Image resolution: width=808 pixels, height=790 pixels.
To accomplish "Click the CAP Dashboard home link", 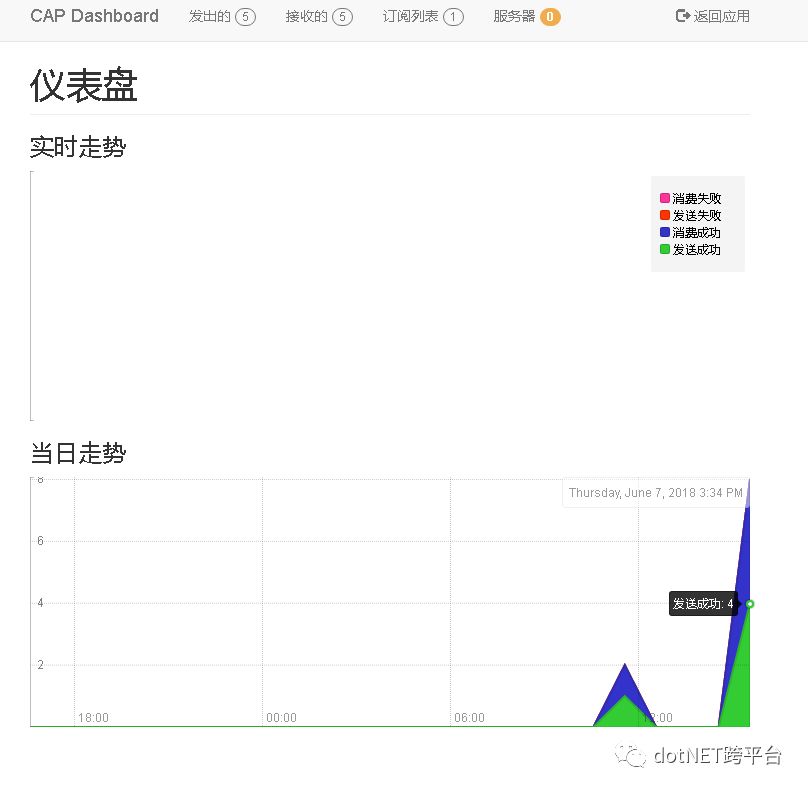I will pos(94,16).
